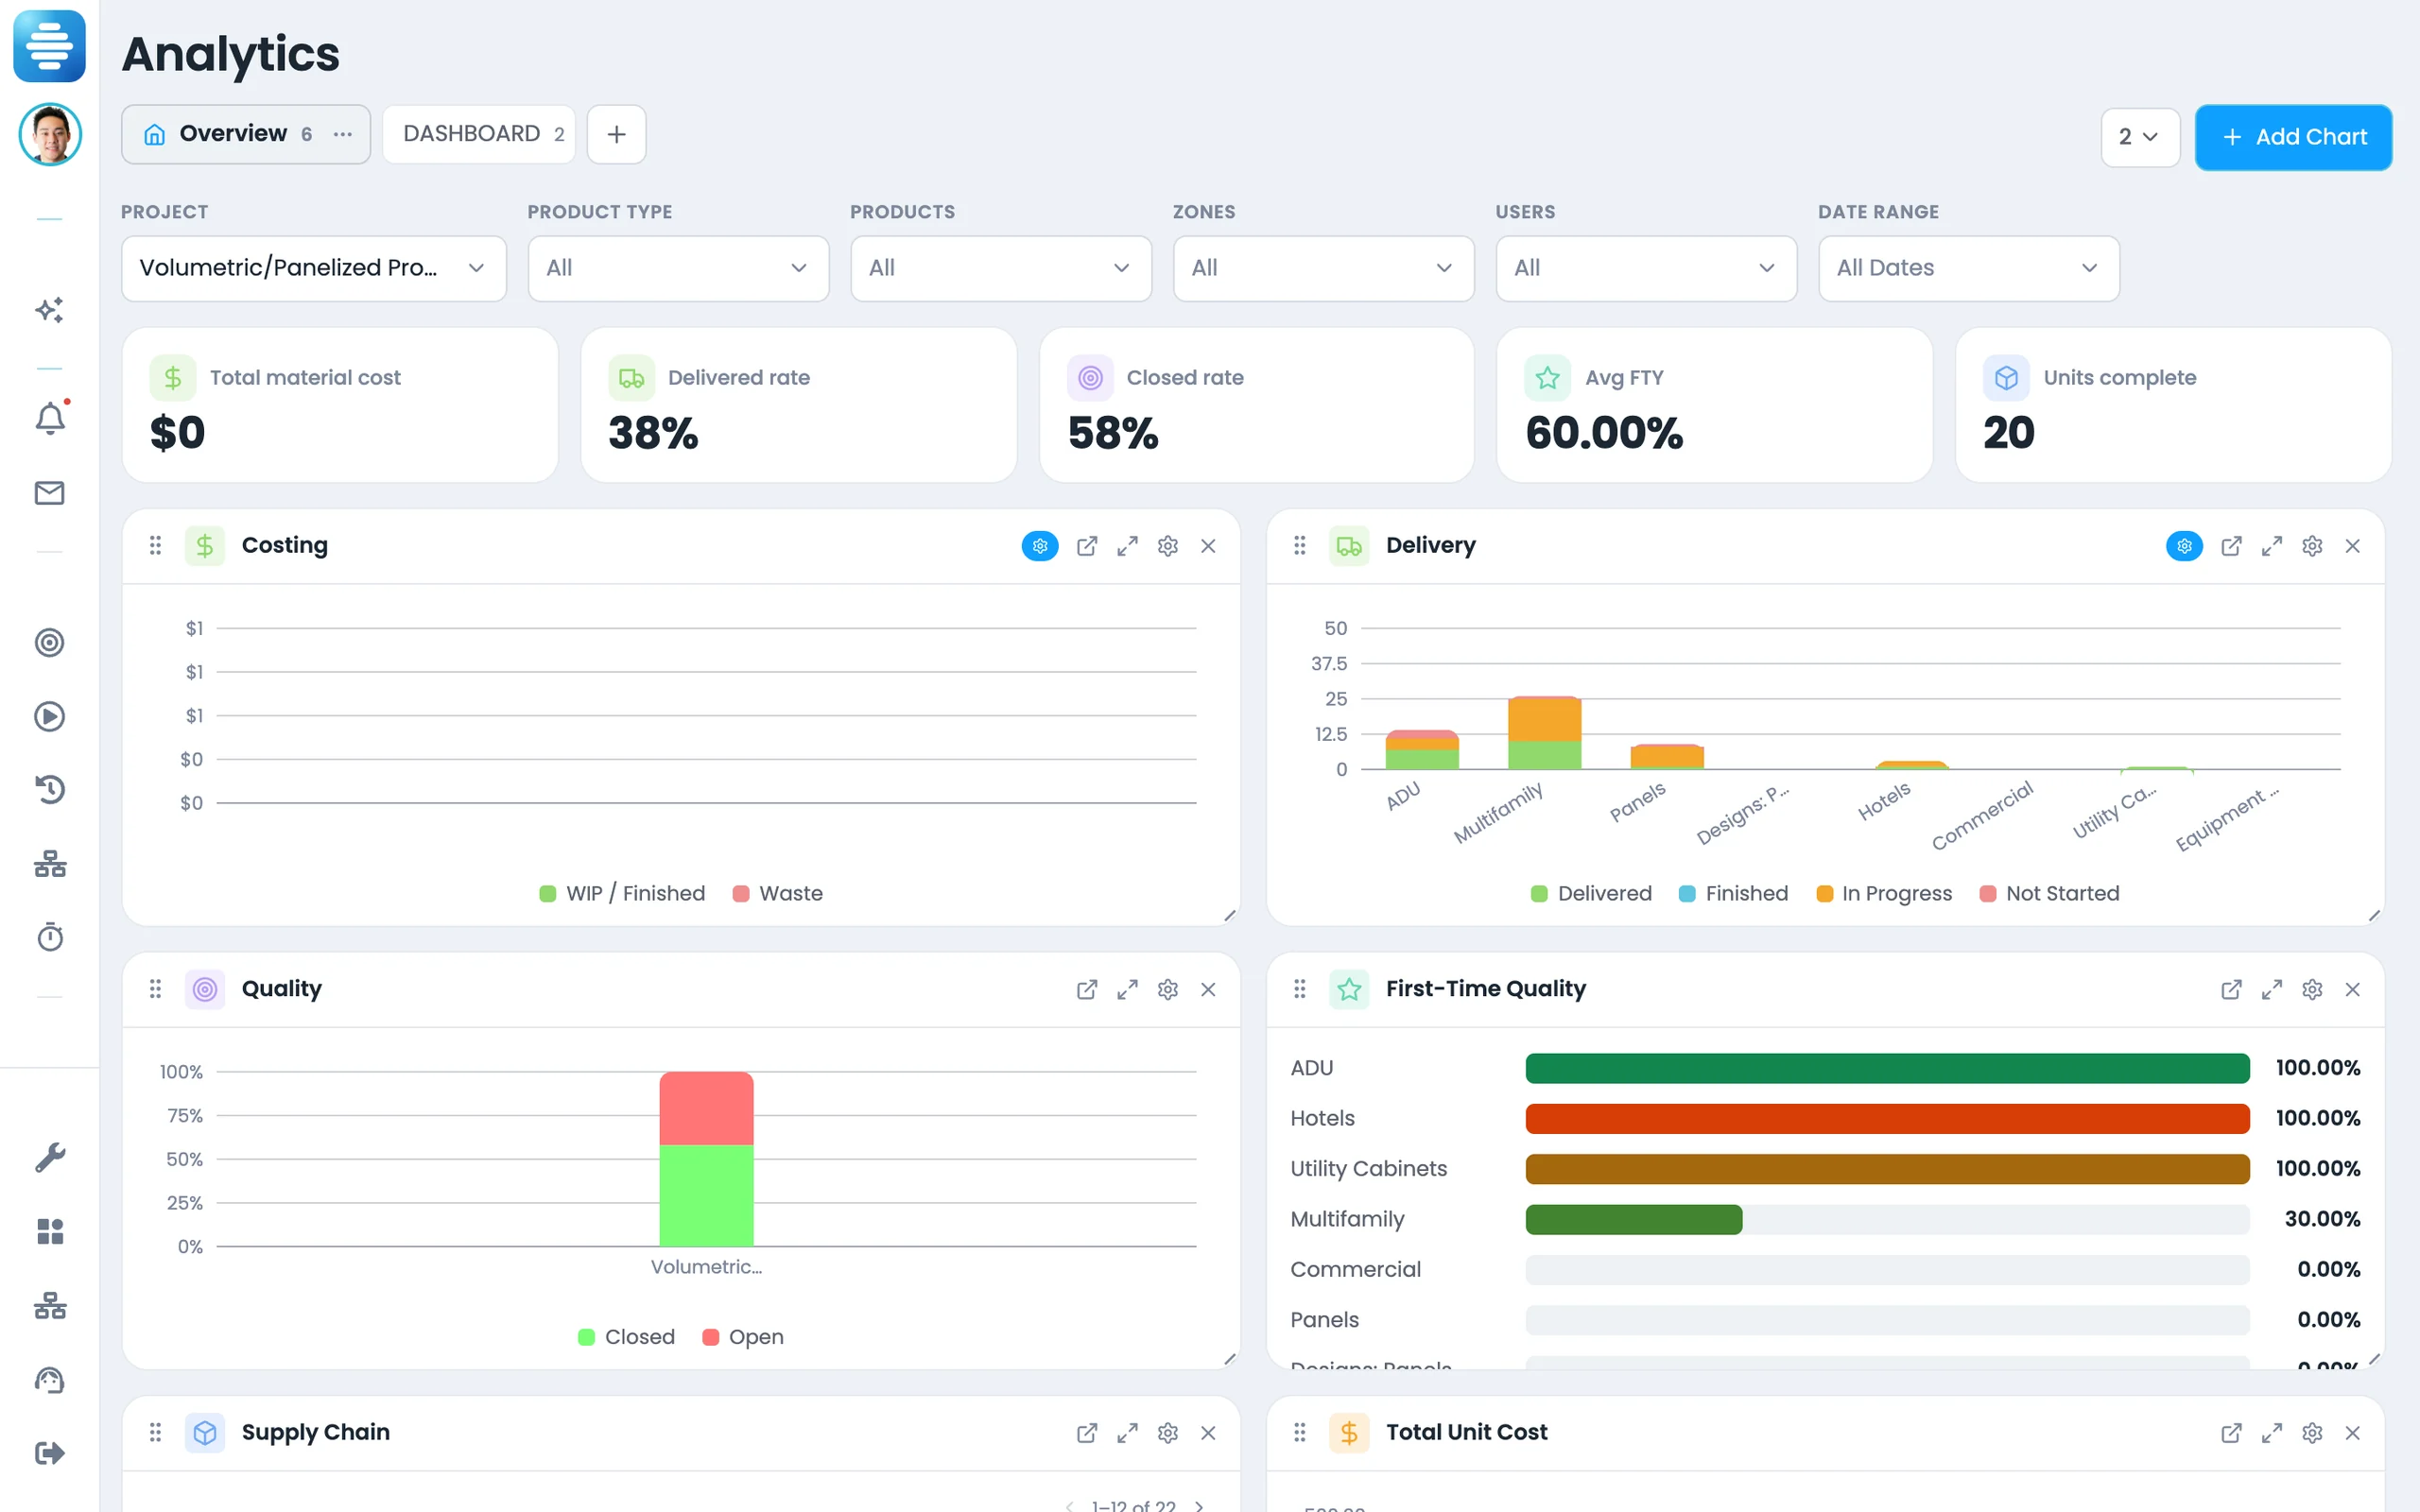The width and height of the screenshot is (2420, 1512).
Task: Open the Product Type dropdown
Action: (x=678, y=268)
